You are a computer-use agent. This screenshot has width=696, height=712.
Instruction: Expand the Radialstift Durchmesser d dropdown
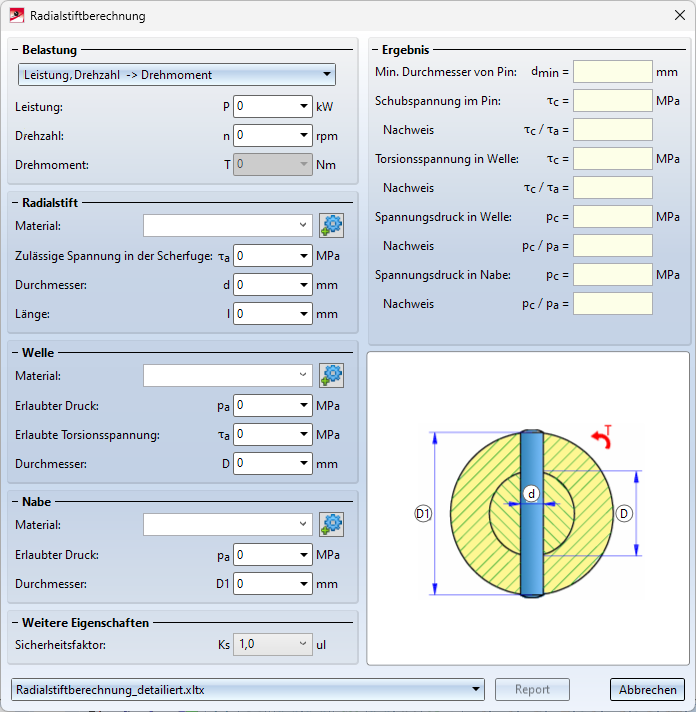(303, 285)
